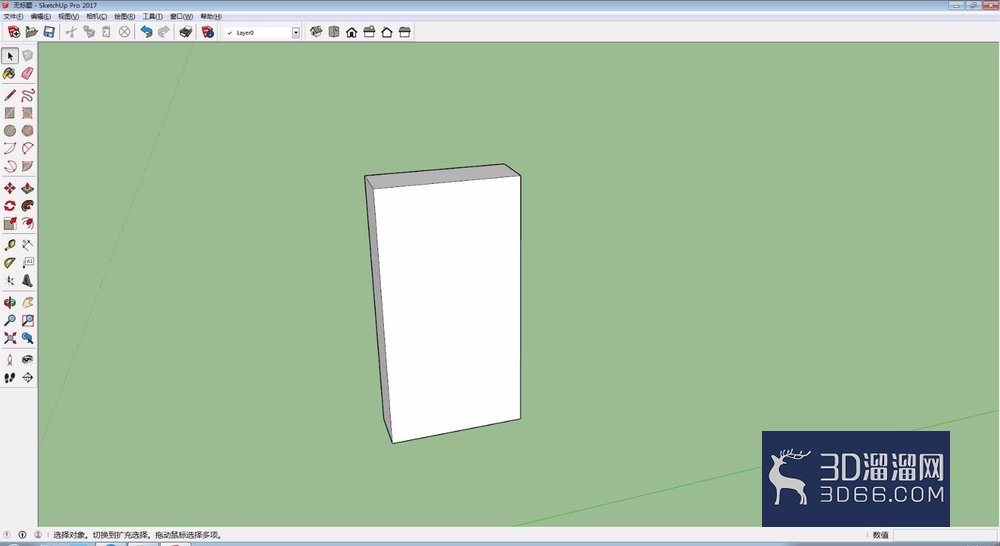Select the Circle tool
Screen dimensions: 1000x546
click(10, 131)
